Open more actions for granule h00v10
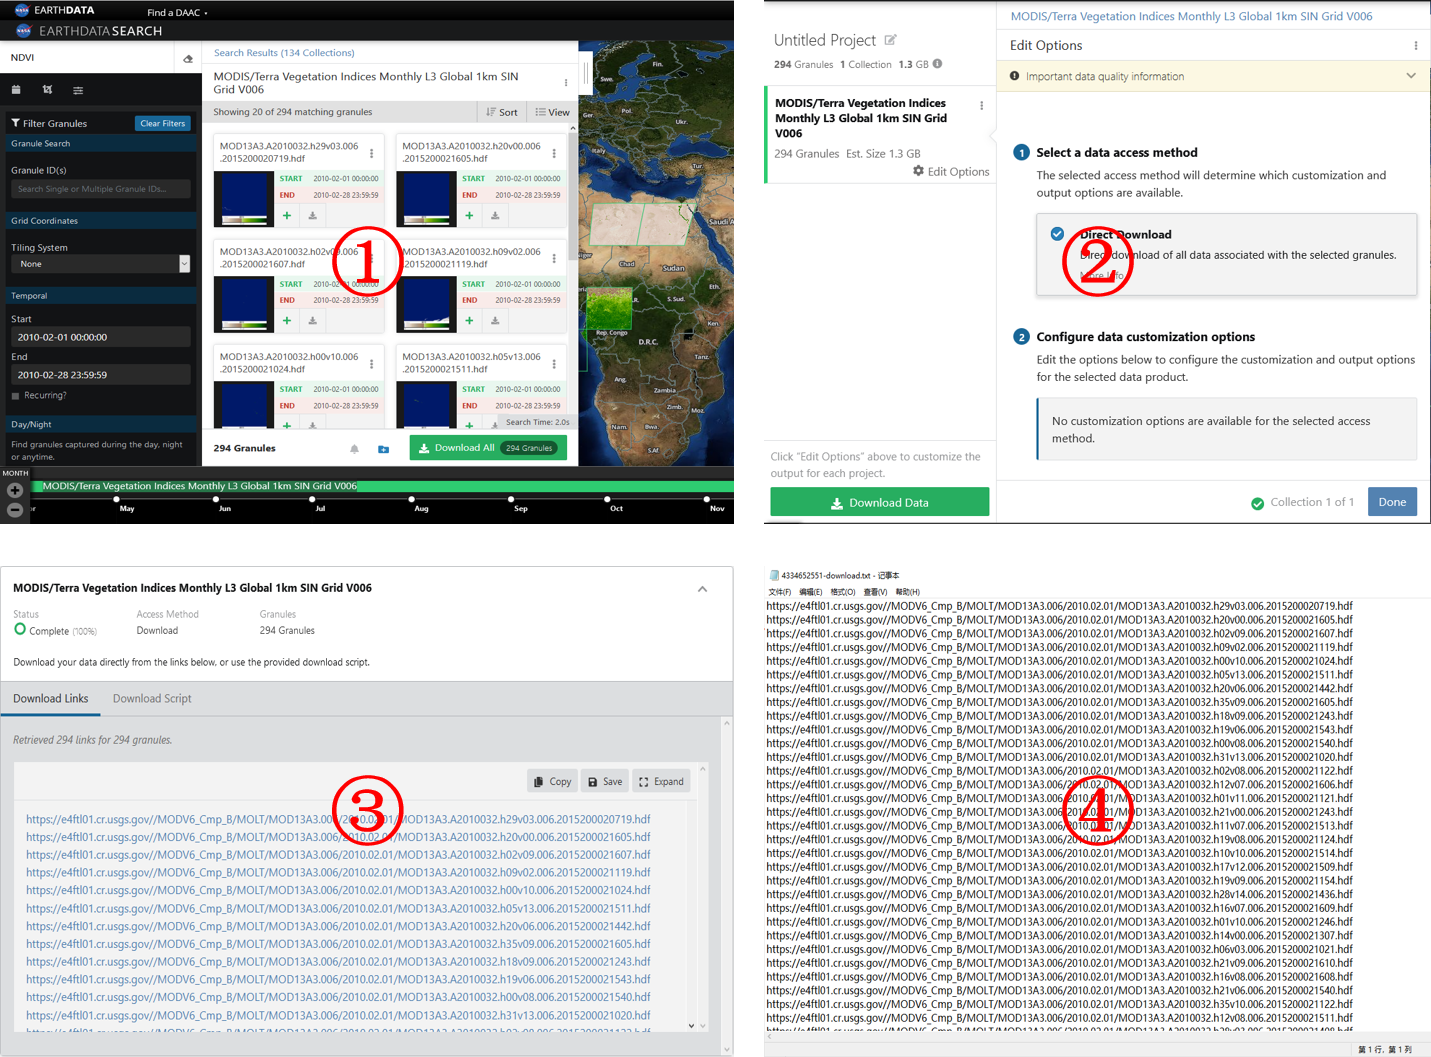Viewport: 1431px width, 1057px height. point(372,364)
